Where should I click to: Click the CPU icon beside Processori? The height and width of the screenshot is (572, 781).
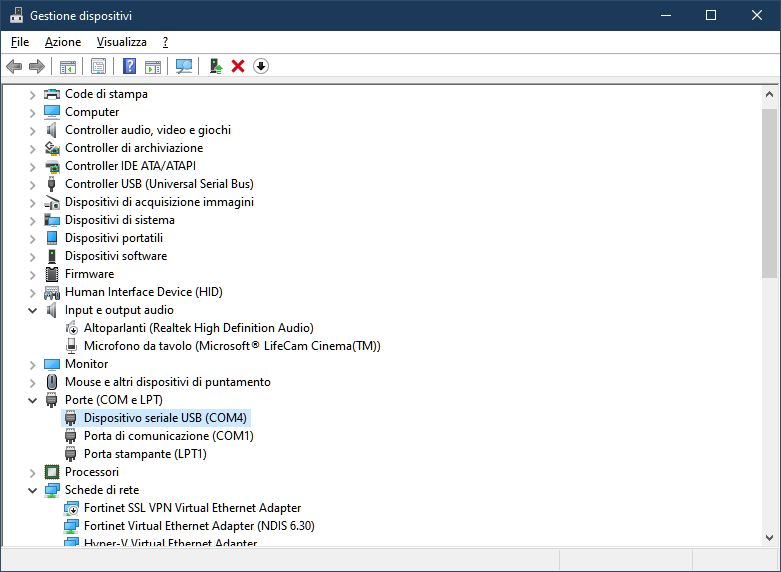pyautogui.click(x=52, y=472)
